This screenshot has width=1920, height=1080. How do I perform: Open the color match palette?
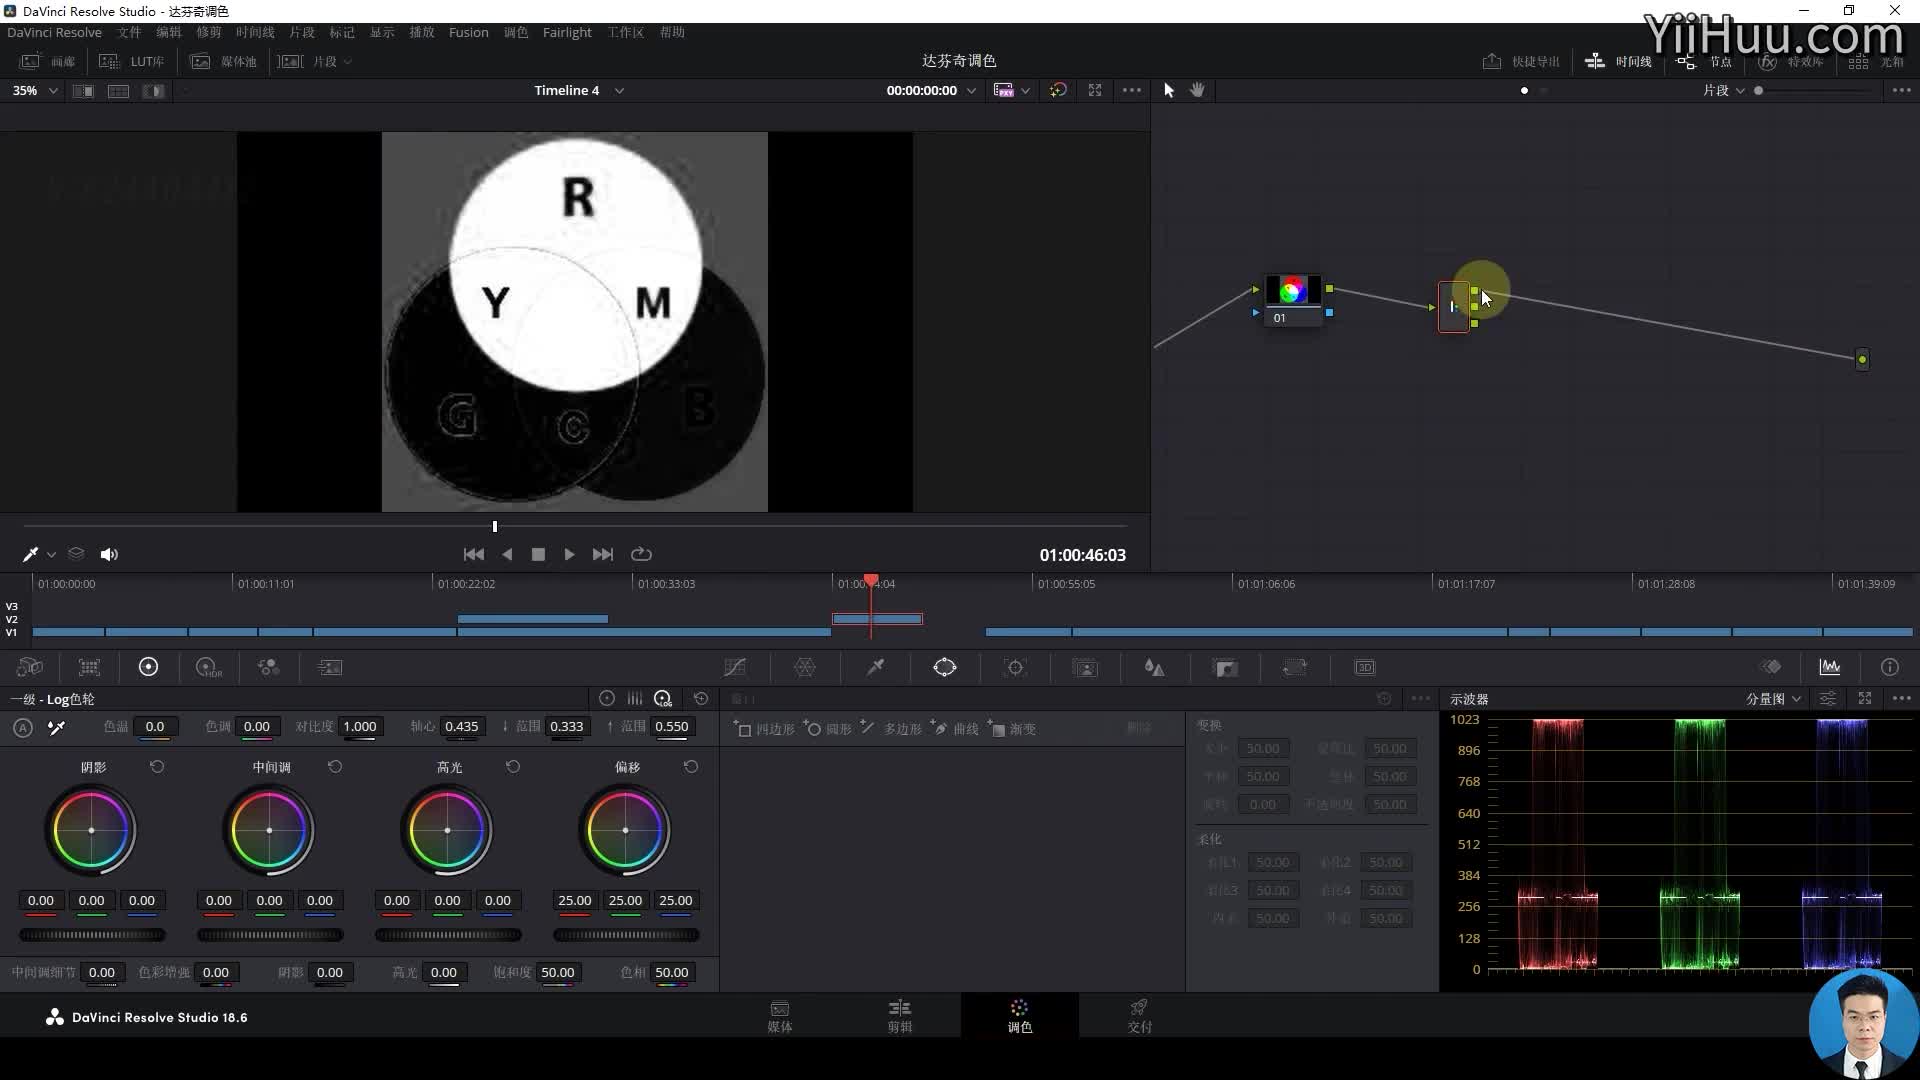click(x=89, y=667)
